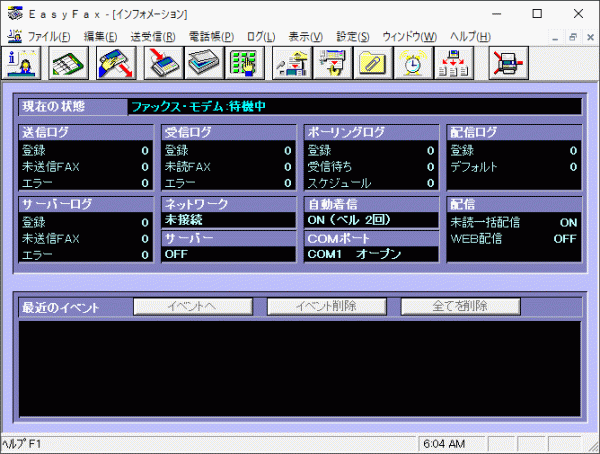Click the fax machine red arrow icon
Viewport: 600px width, 454px height.
click(164, 63)
